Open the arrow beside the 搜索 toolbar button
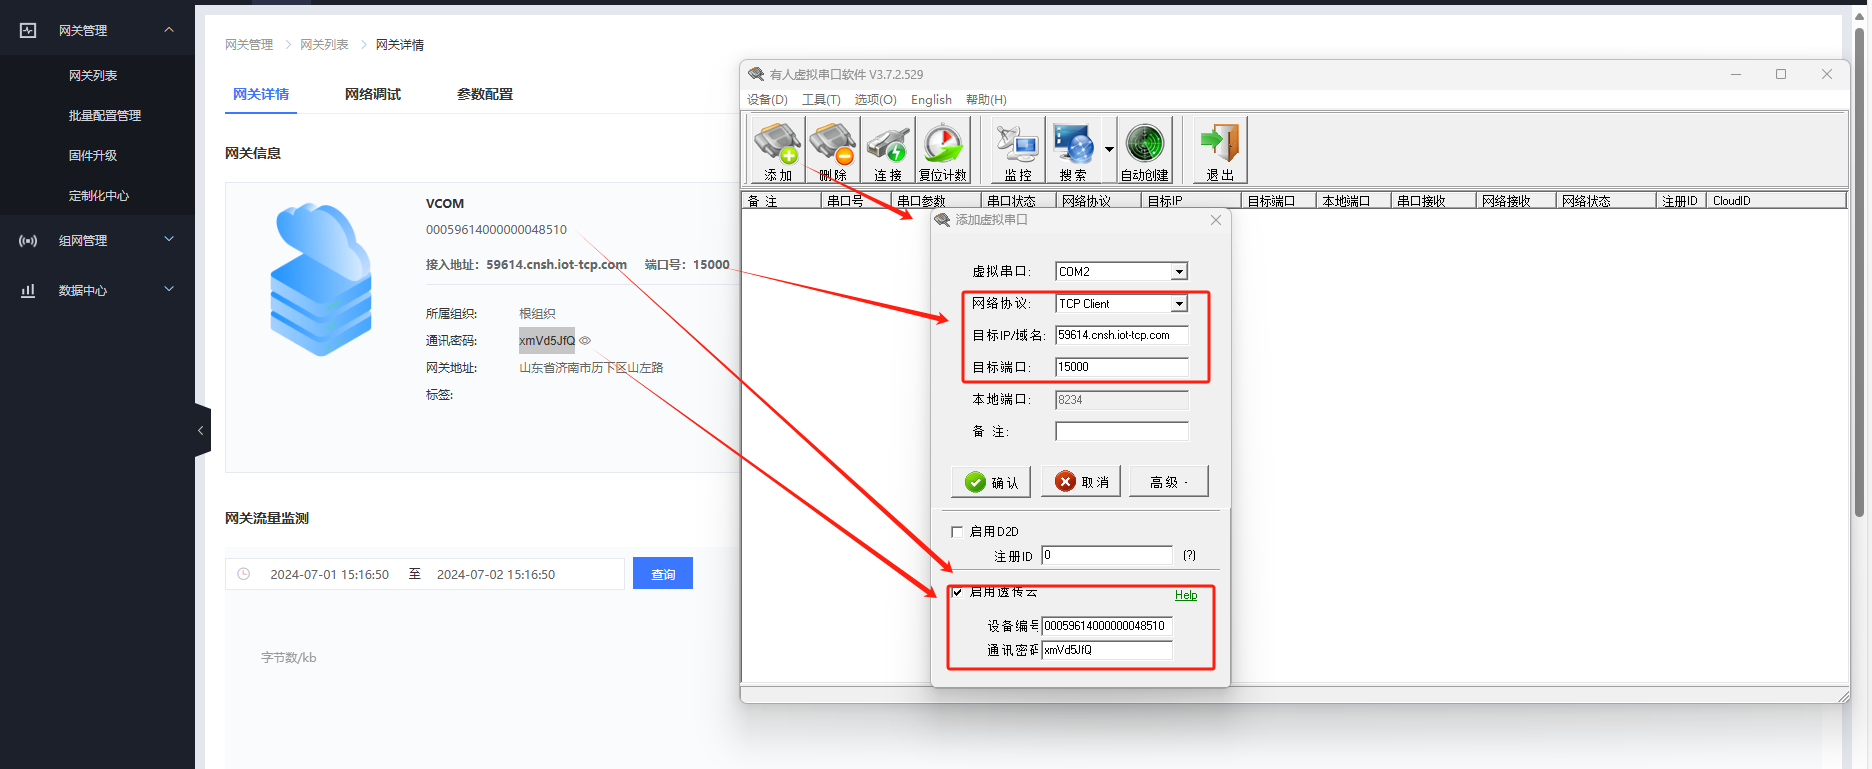 1109,150
